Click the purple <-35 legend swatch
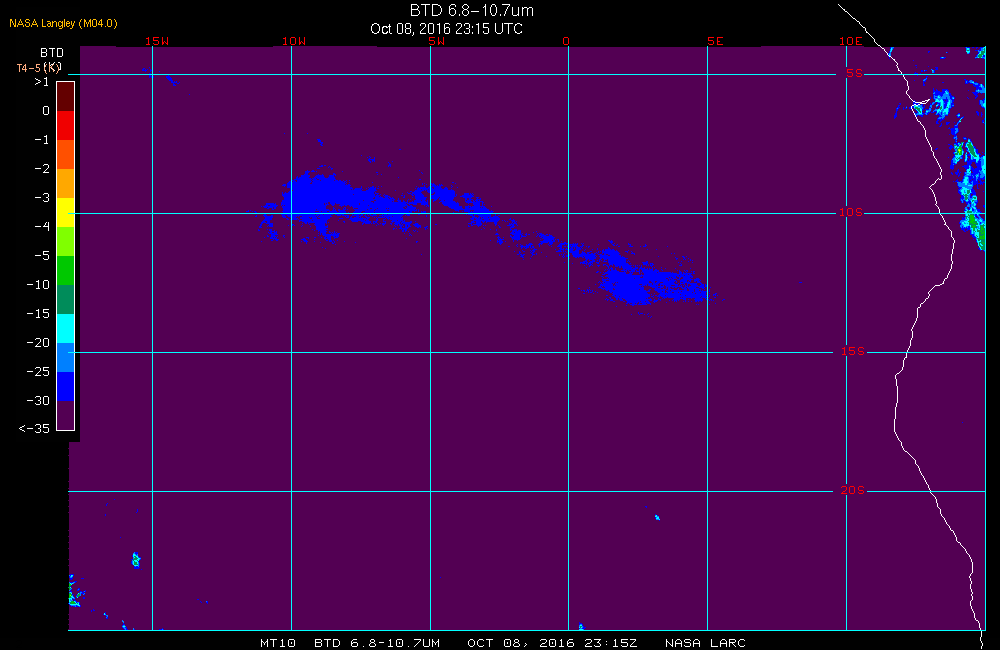This screenshot has height=650, width=1000. [x=66, y=415]
